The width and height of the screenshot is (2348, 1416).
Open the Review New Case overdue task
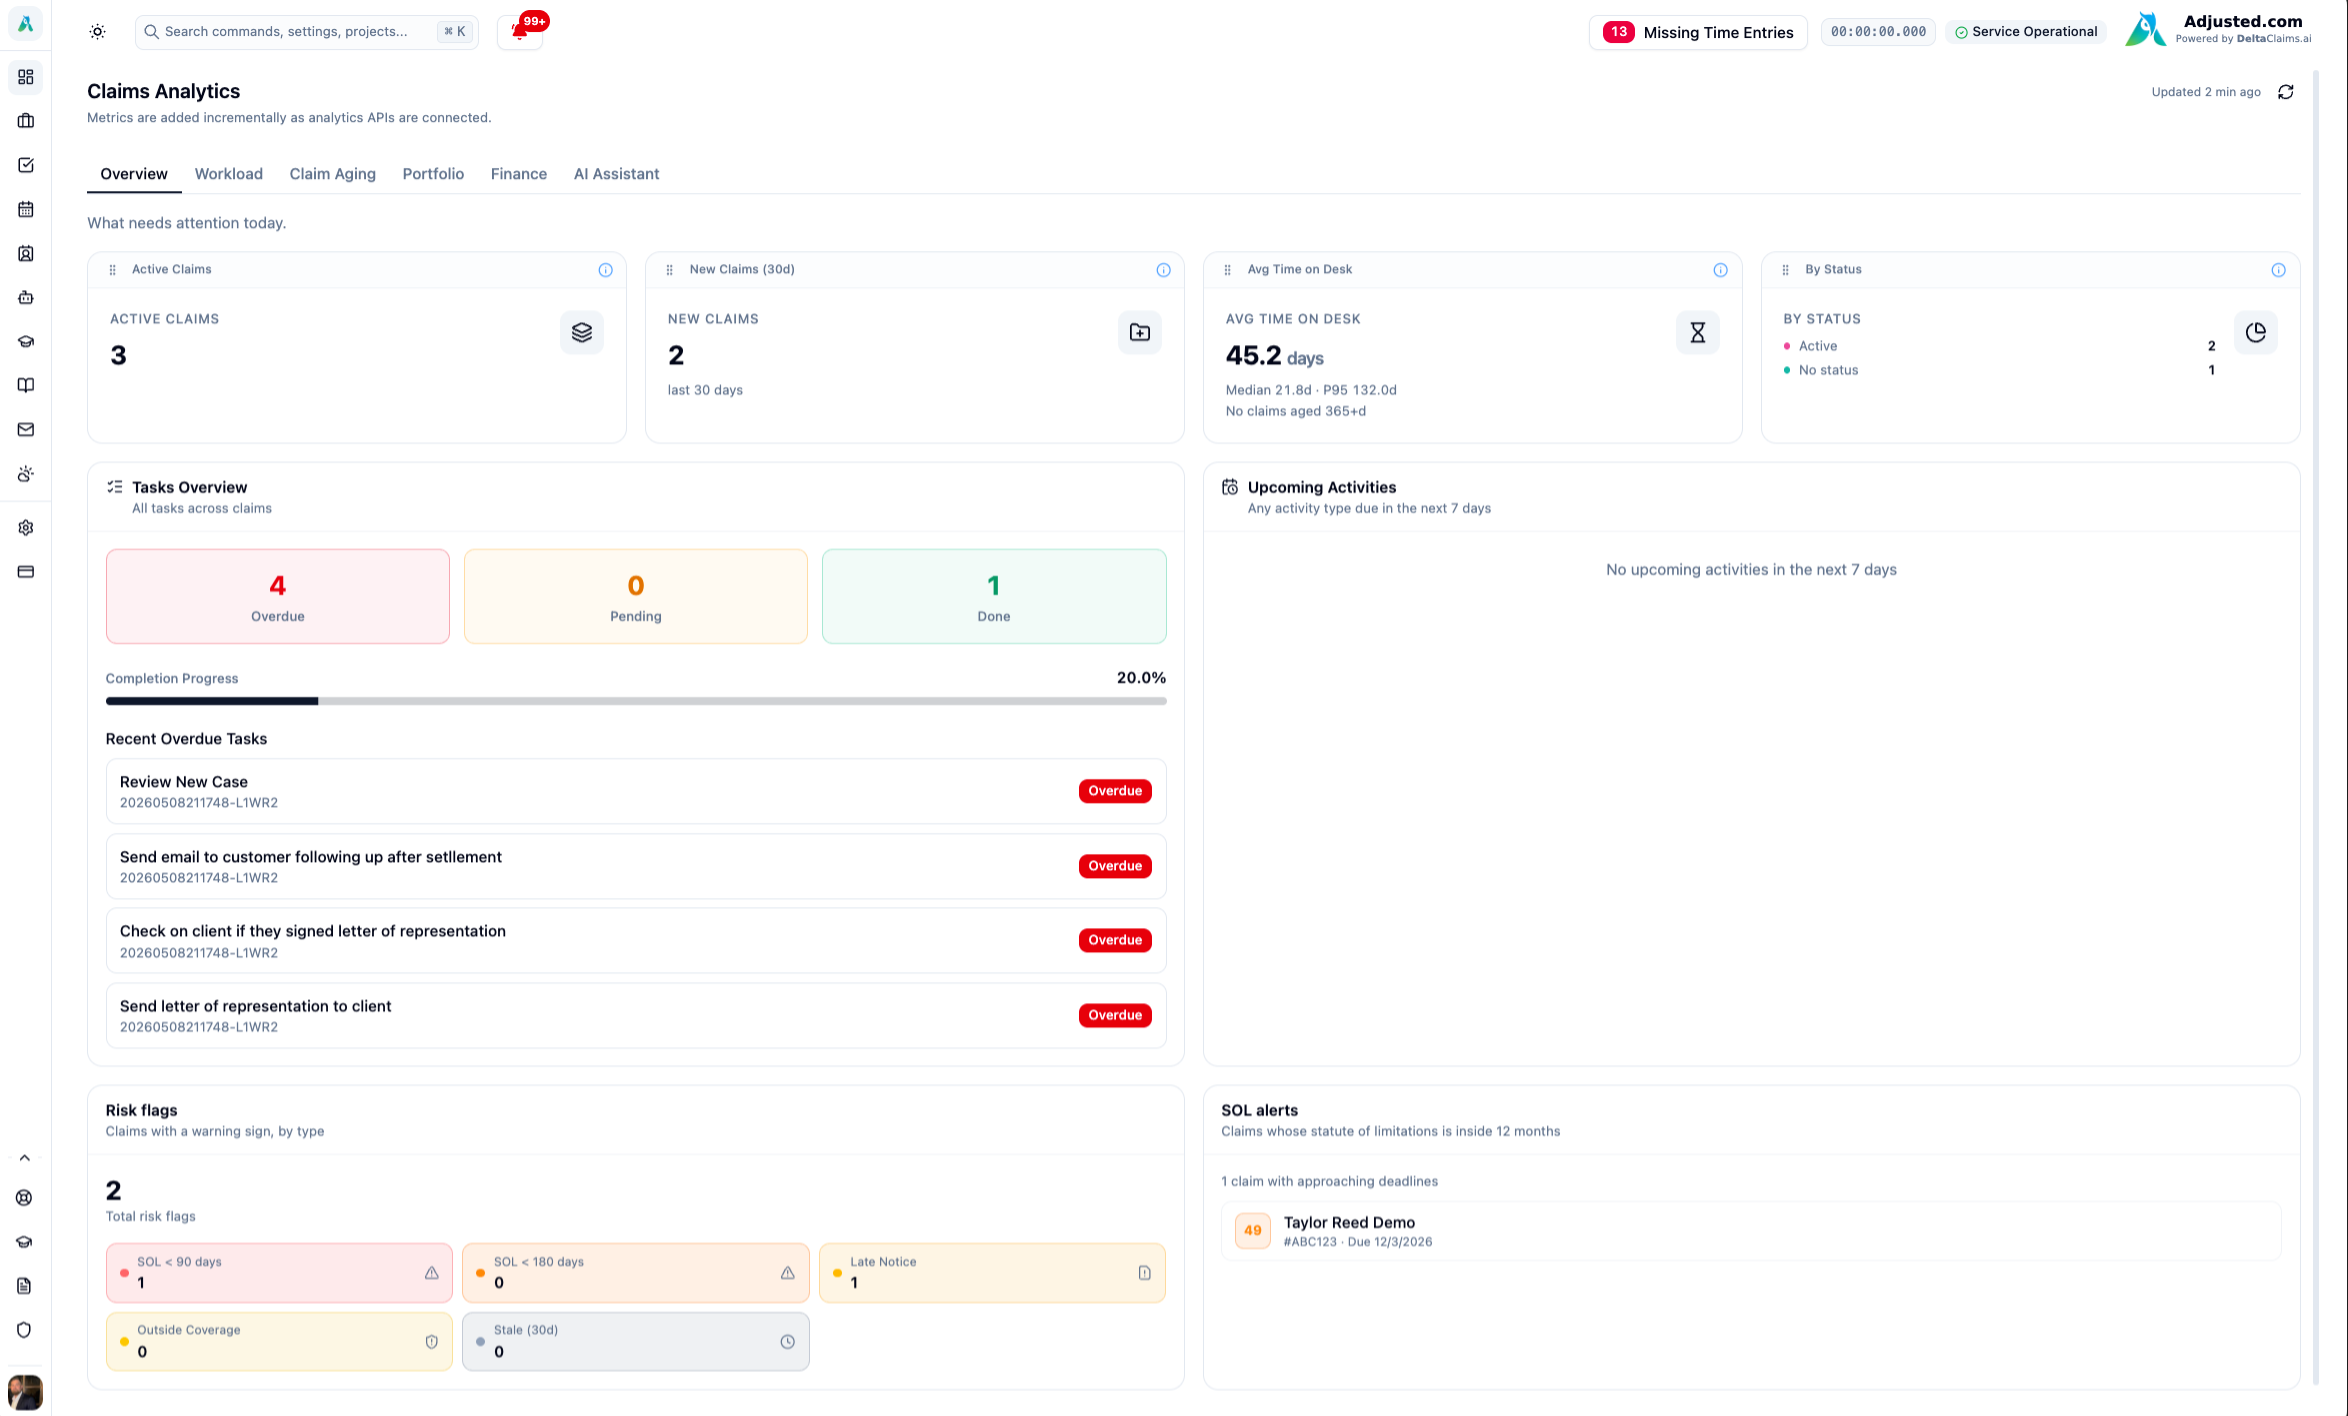636,791
